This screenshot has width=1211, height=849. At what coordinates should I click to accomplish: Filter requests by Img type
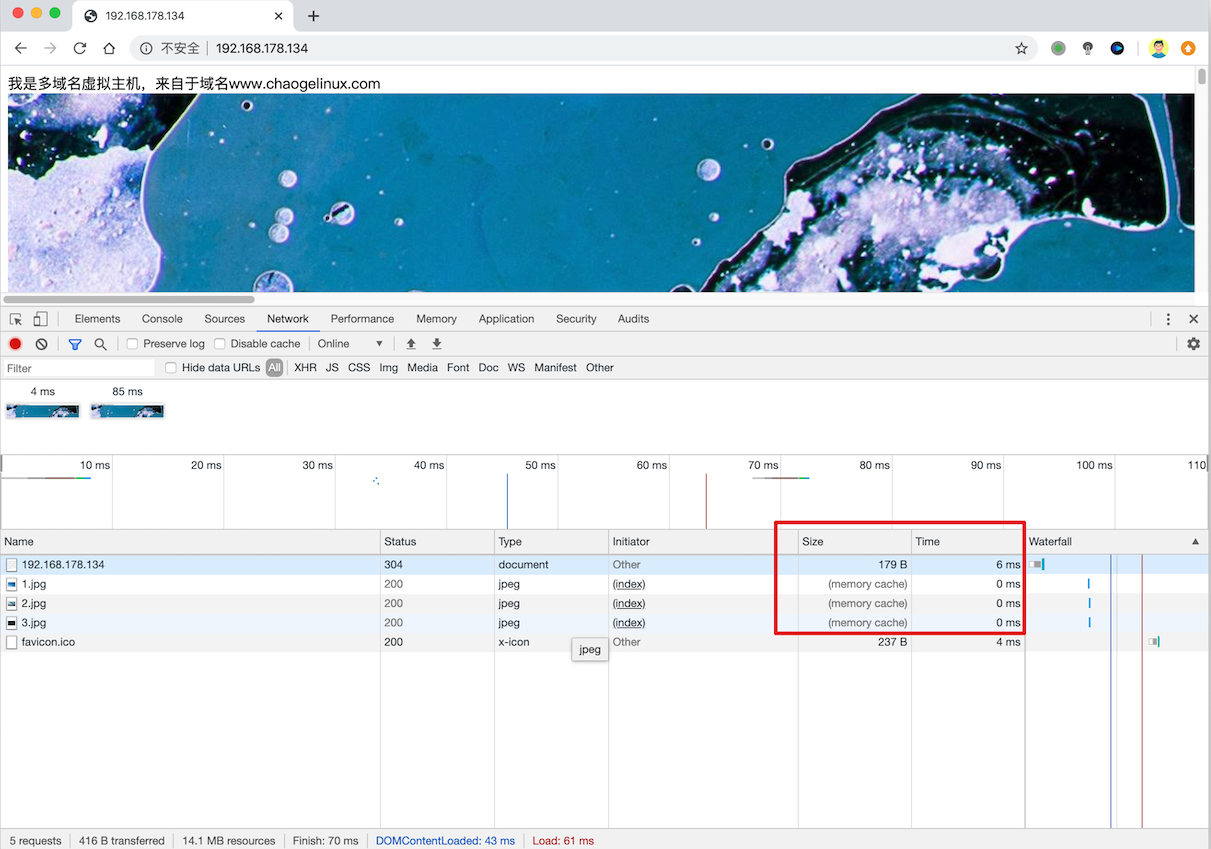(x=388, y=368)
